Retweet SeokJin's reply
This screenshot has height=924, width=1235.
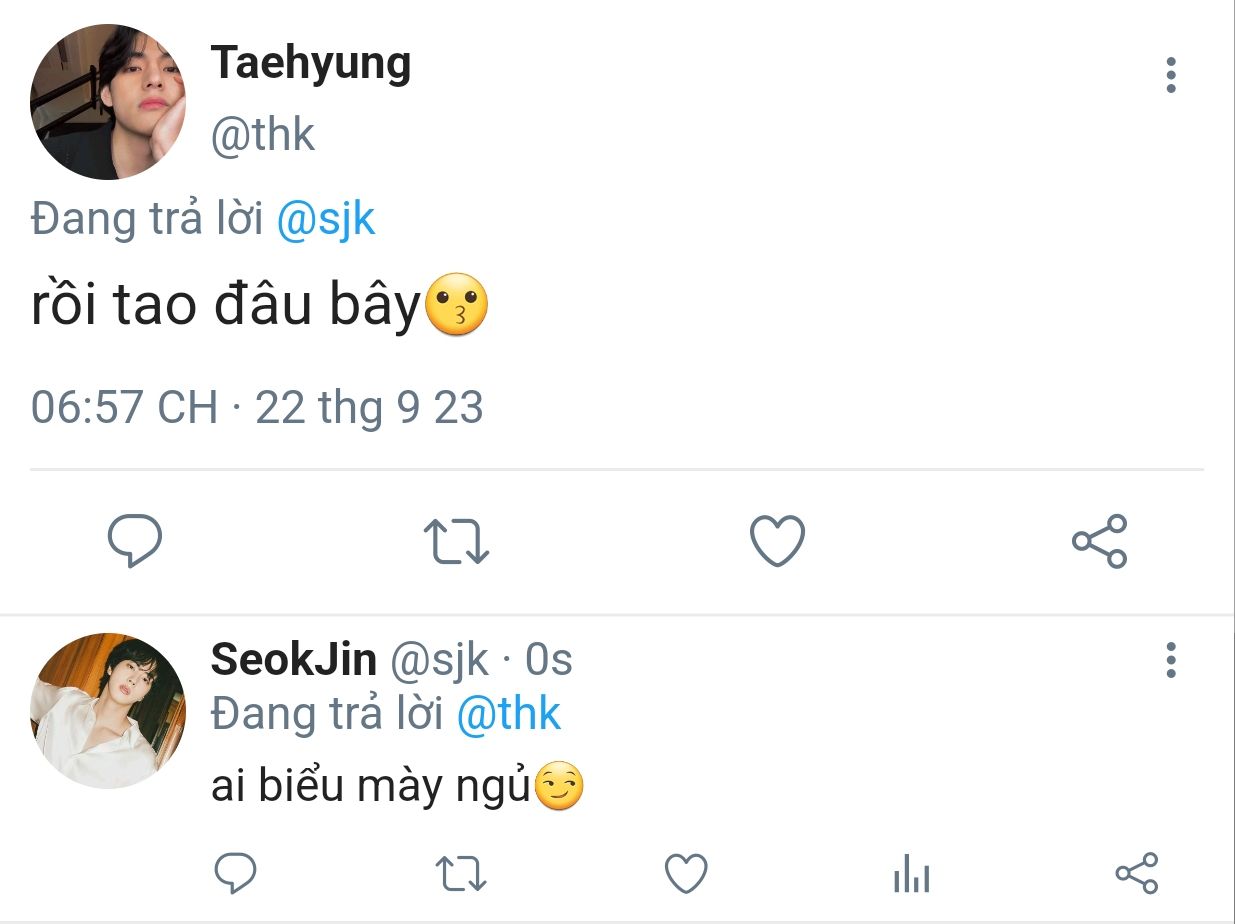[462, 873]
